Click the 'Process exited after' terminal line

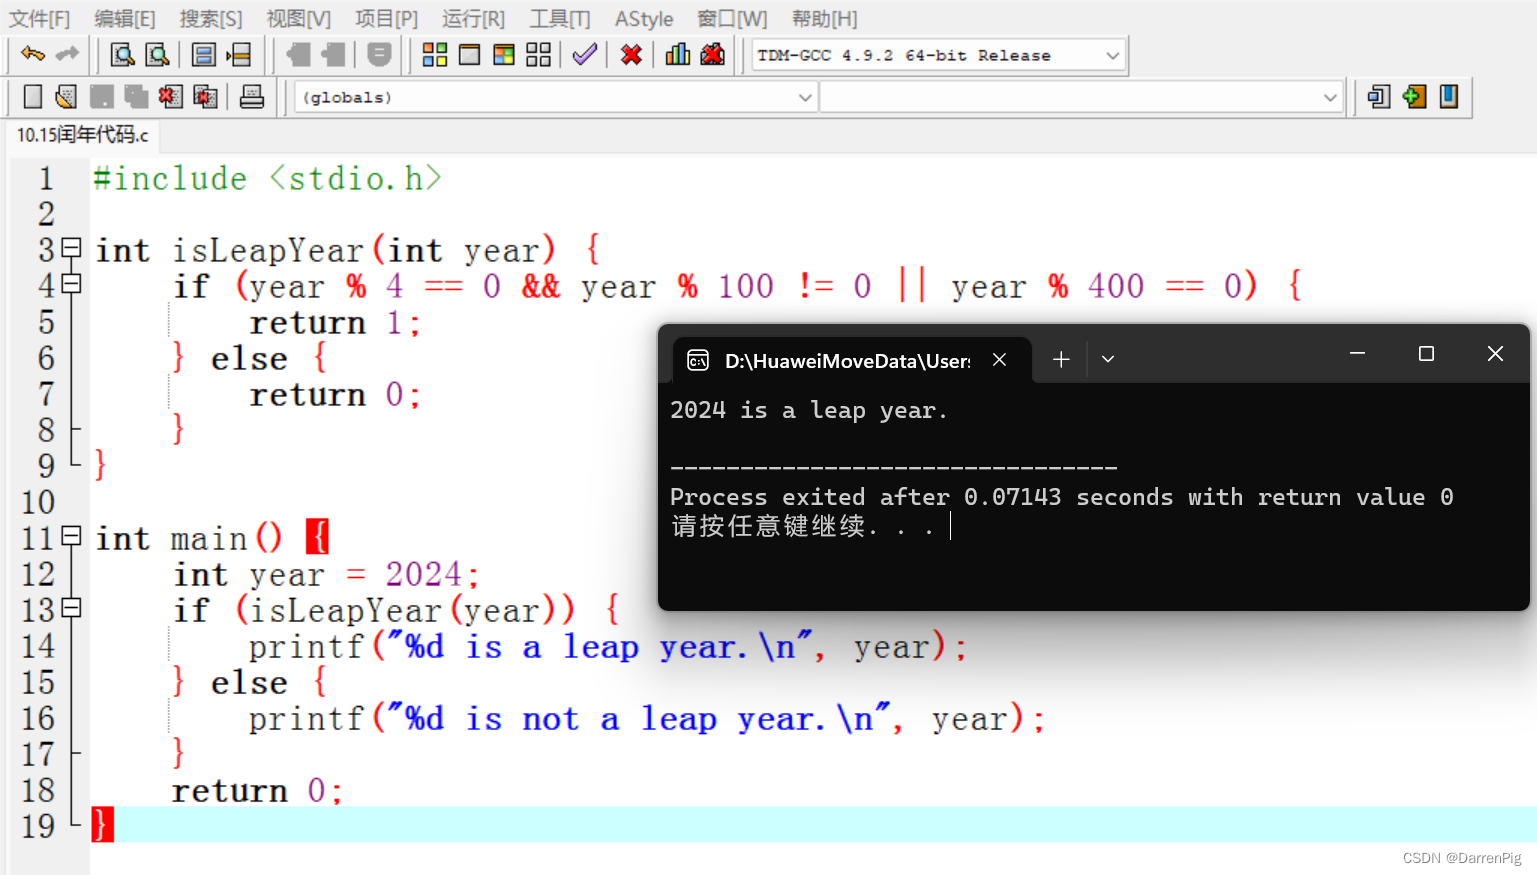[1061, 497]
